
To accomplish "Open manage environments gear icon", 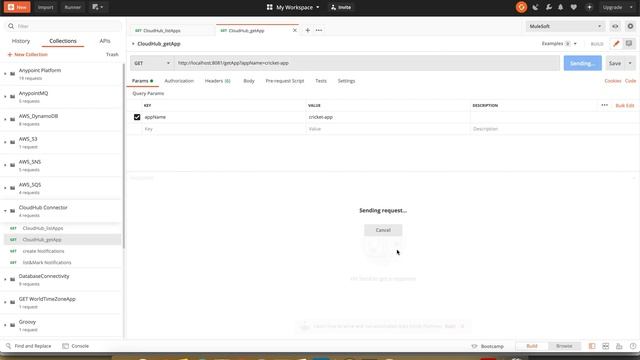I will 630,26.
